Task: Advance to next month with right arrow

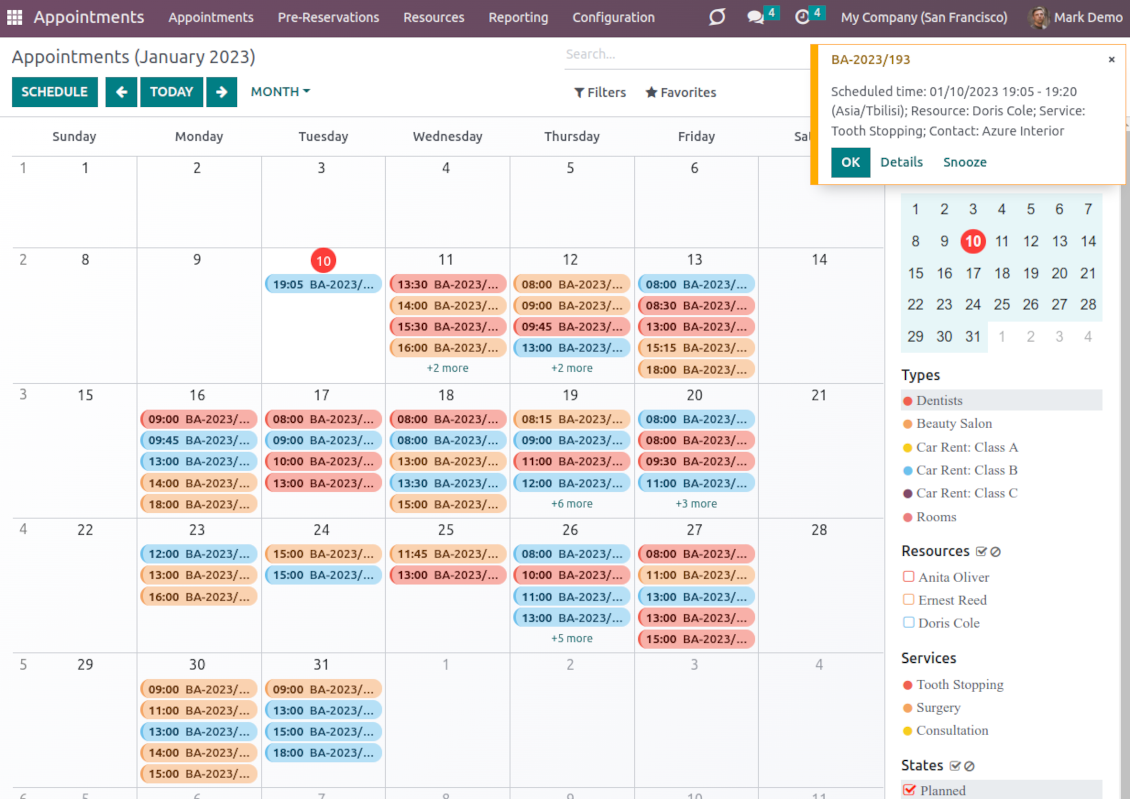Action: tap(221, 92)
